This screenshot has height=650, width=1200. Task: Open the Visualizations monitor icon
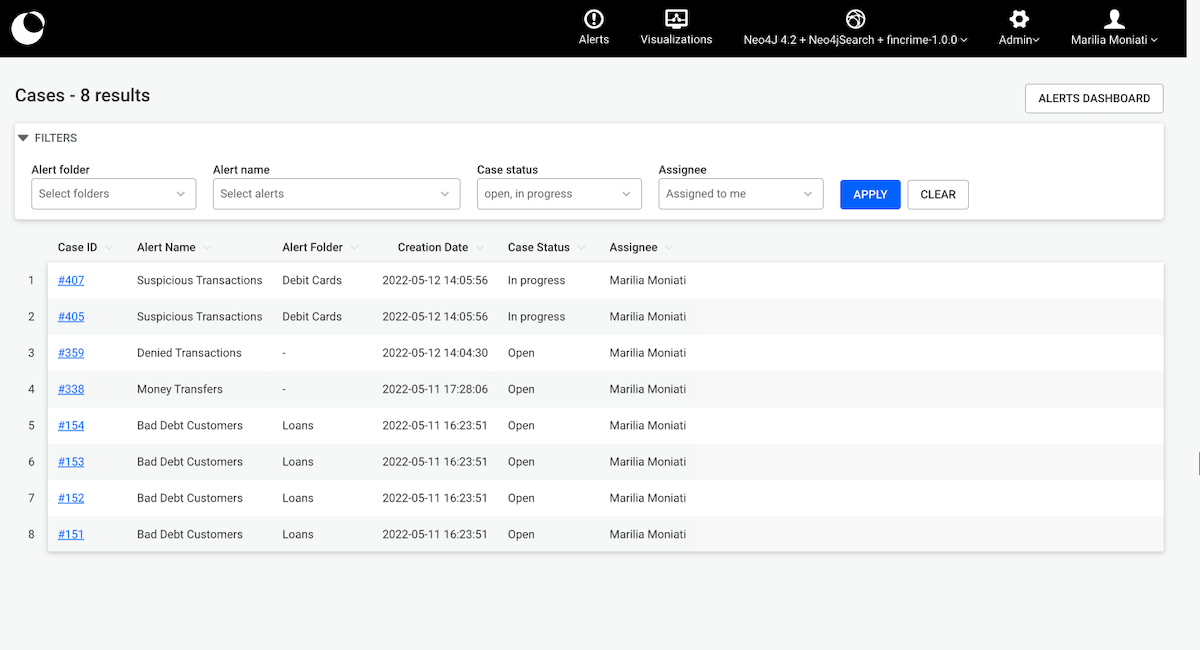coord(676,19)
